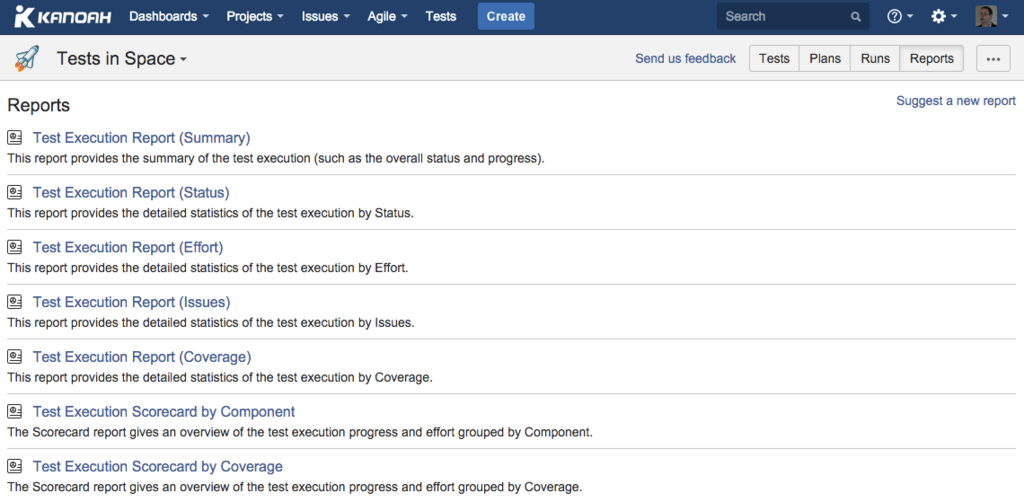Click the icon beside Test Execution Report (Summary)
Image resolution: width=1024 pixels, height=502 pixels.
[14, 138]
